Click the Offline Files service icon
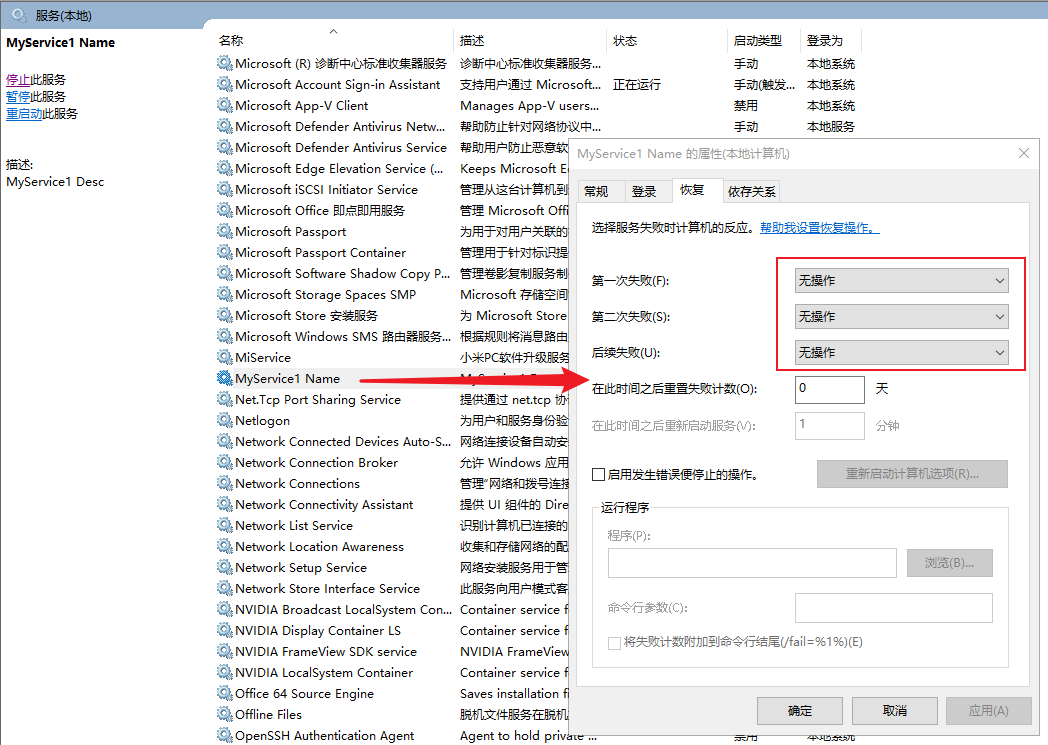 pos(225,714)
